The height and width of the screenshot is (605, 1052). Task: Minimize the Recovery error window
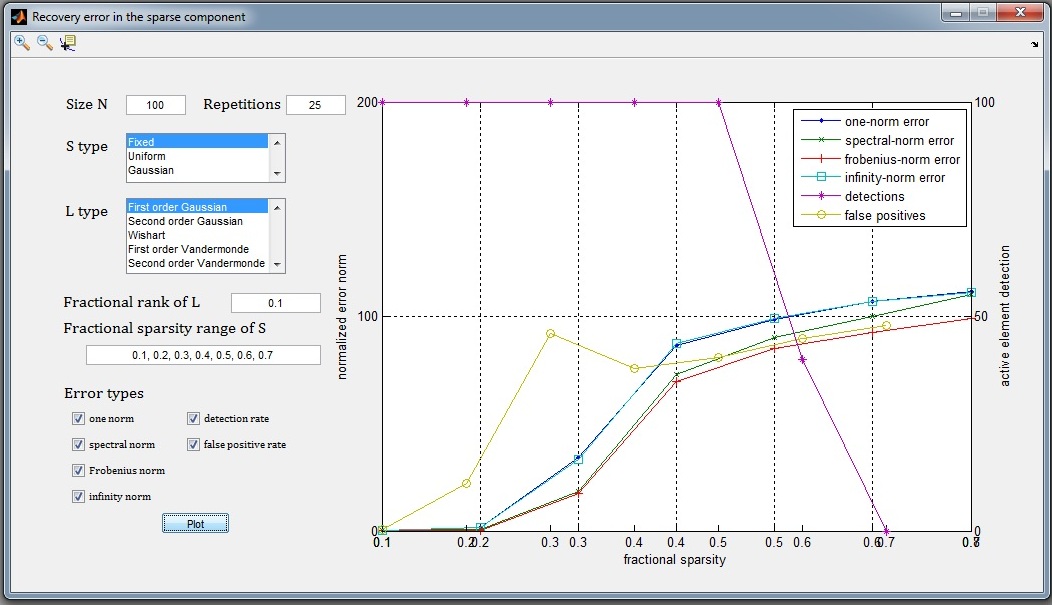click(x=956, y=13)
